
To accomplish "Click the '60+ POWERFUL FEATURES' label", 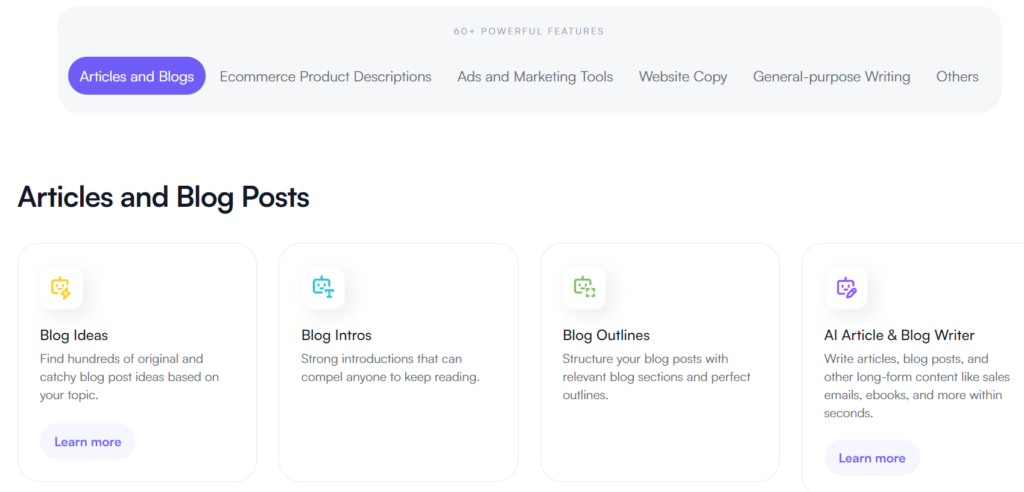I will click(x=528, y=31).
